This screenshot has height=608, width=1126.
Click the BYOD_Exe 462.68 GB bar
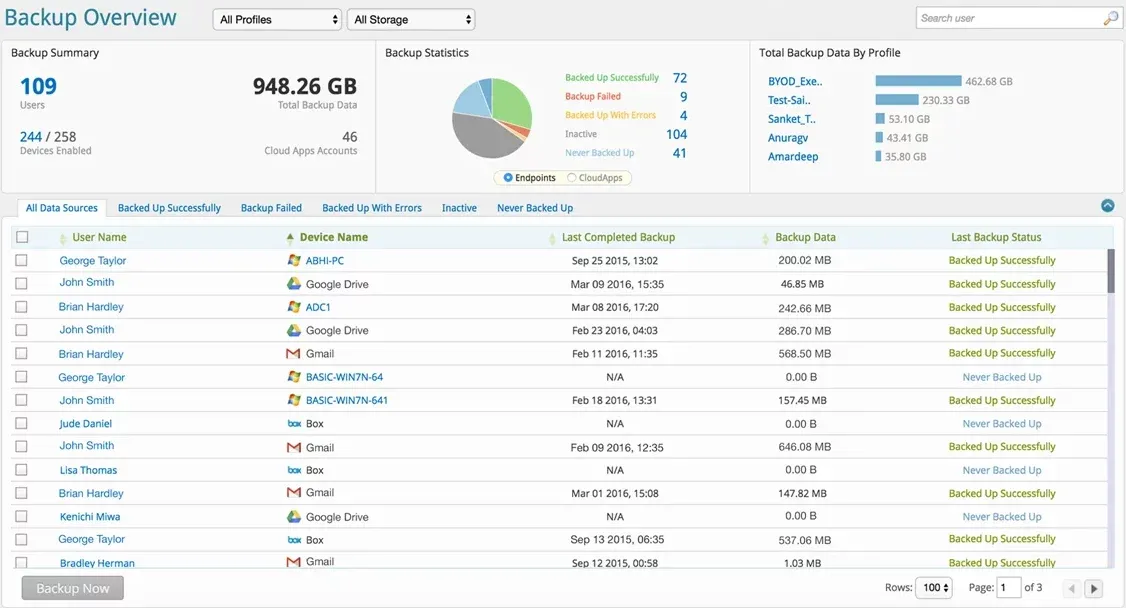(x=918, y=81)
